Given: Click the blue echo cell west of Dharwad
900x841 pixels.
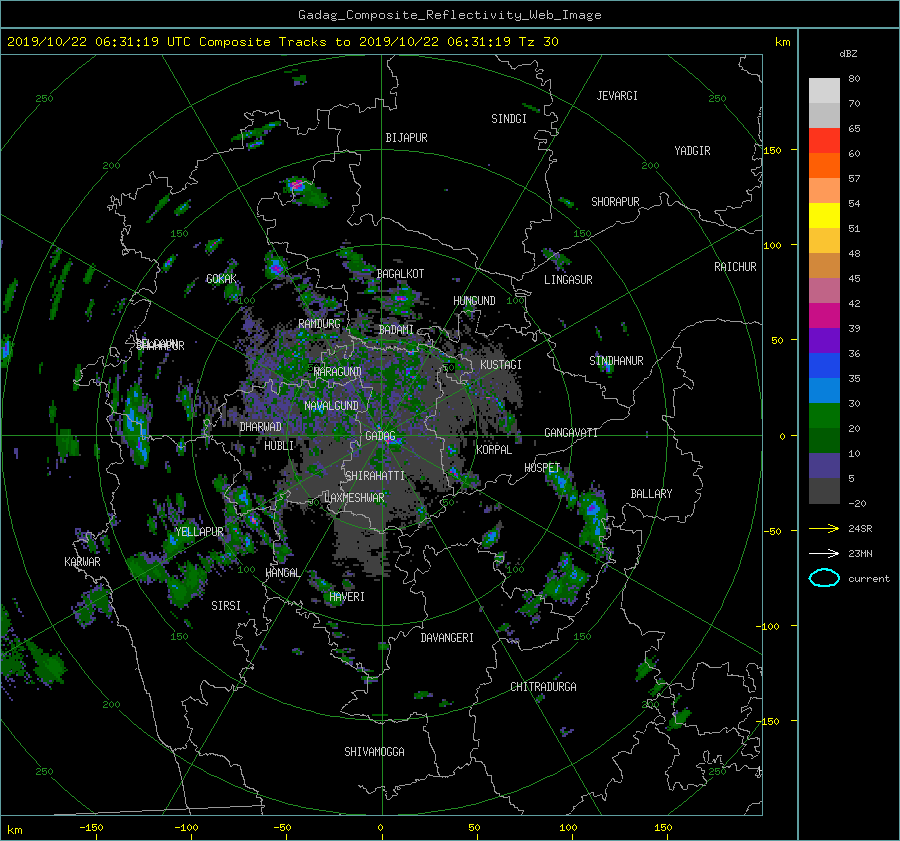Looking at the screenshot, I should click(x=135, y=425).
